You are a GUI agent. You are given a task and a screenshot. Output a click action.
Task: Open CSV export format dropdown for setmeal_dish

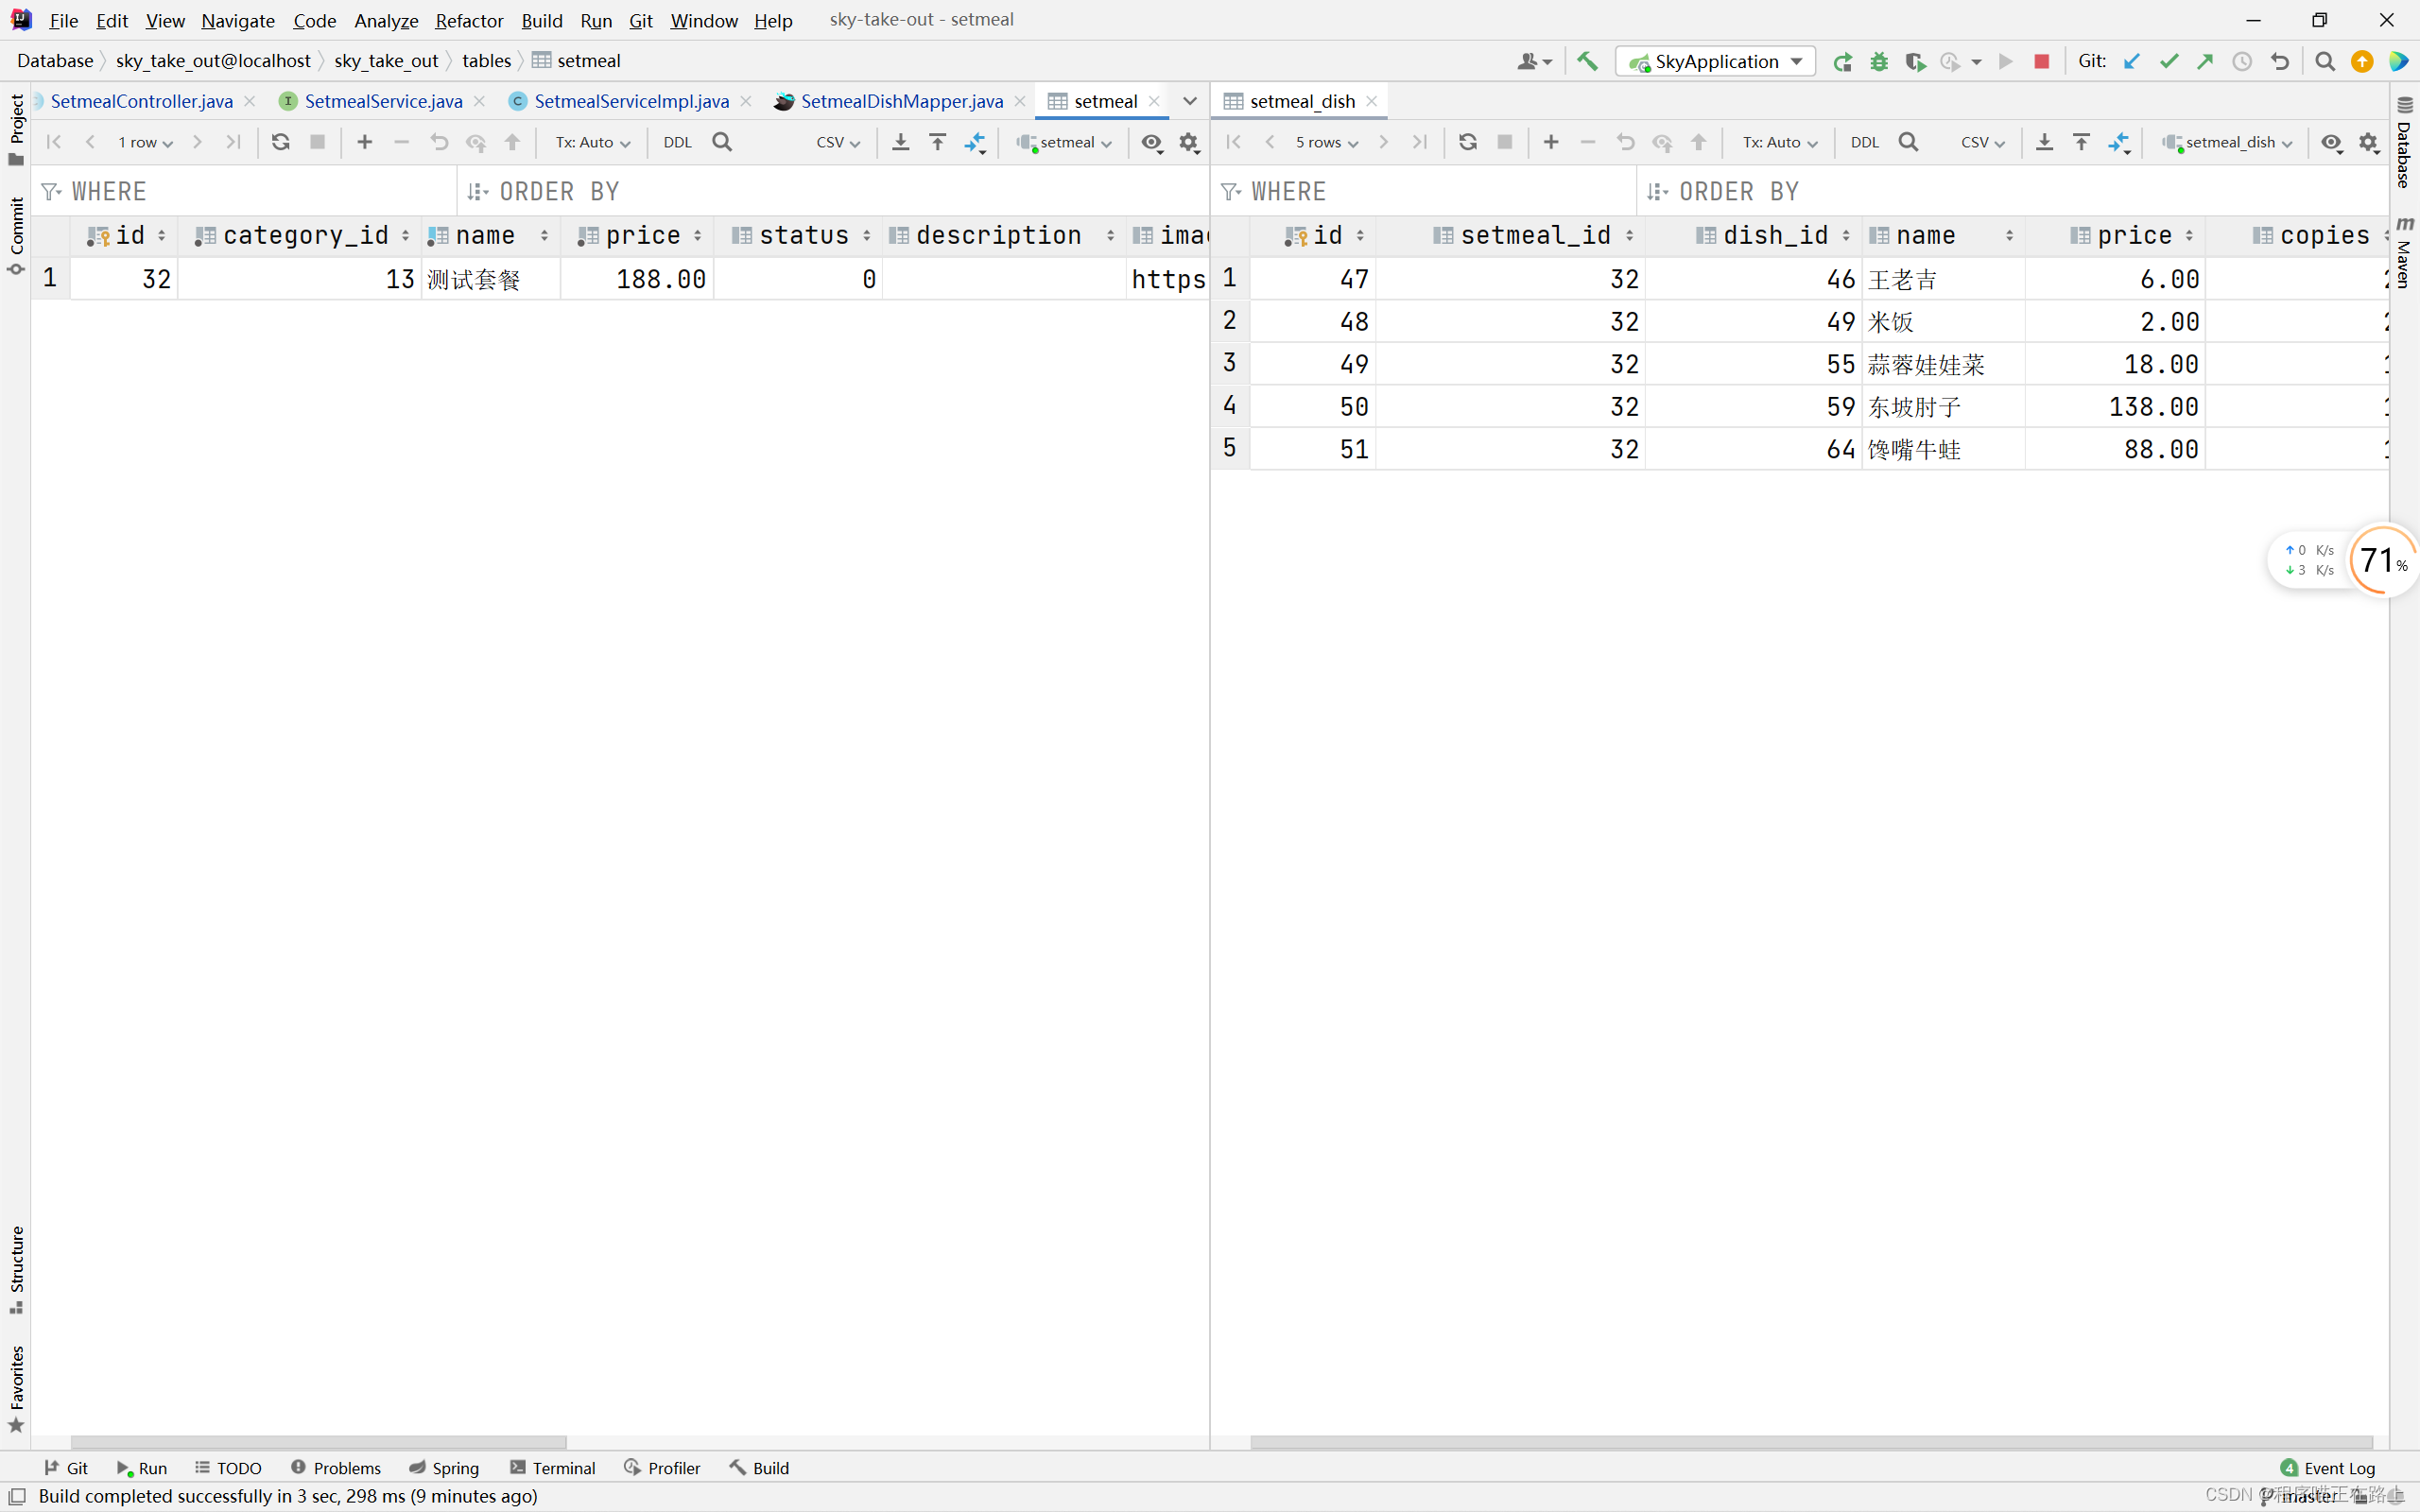click(x=1982, y=142)
